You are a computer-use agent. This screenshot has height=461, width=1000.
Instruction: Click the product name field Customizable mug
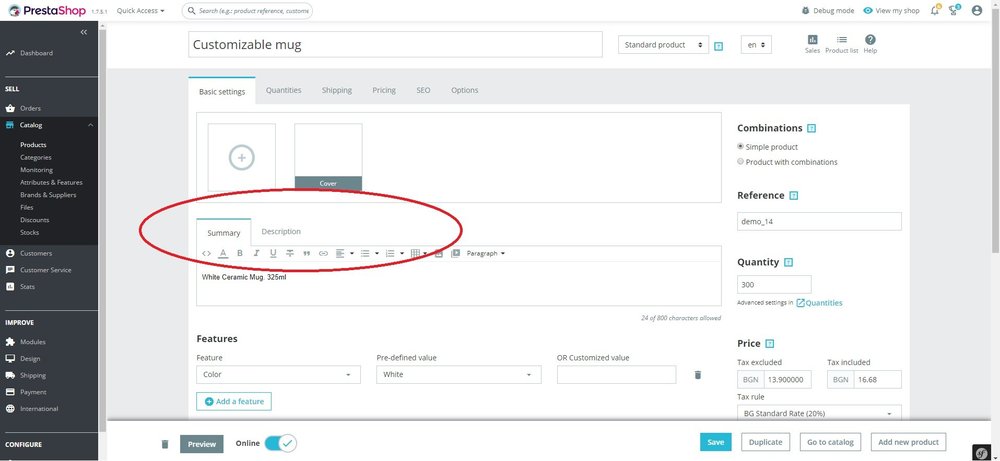pyautogui.click(x=395, y=45)
